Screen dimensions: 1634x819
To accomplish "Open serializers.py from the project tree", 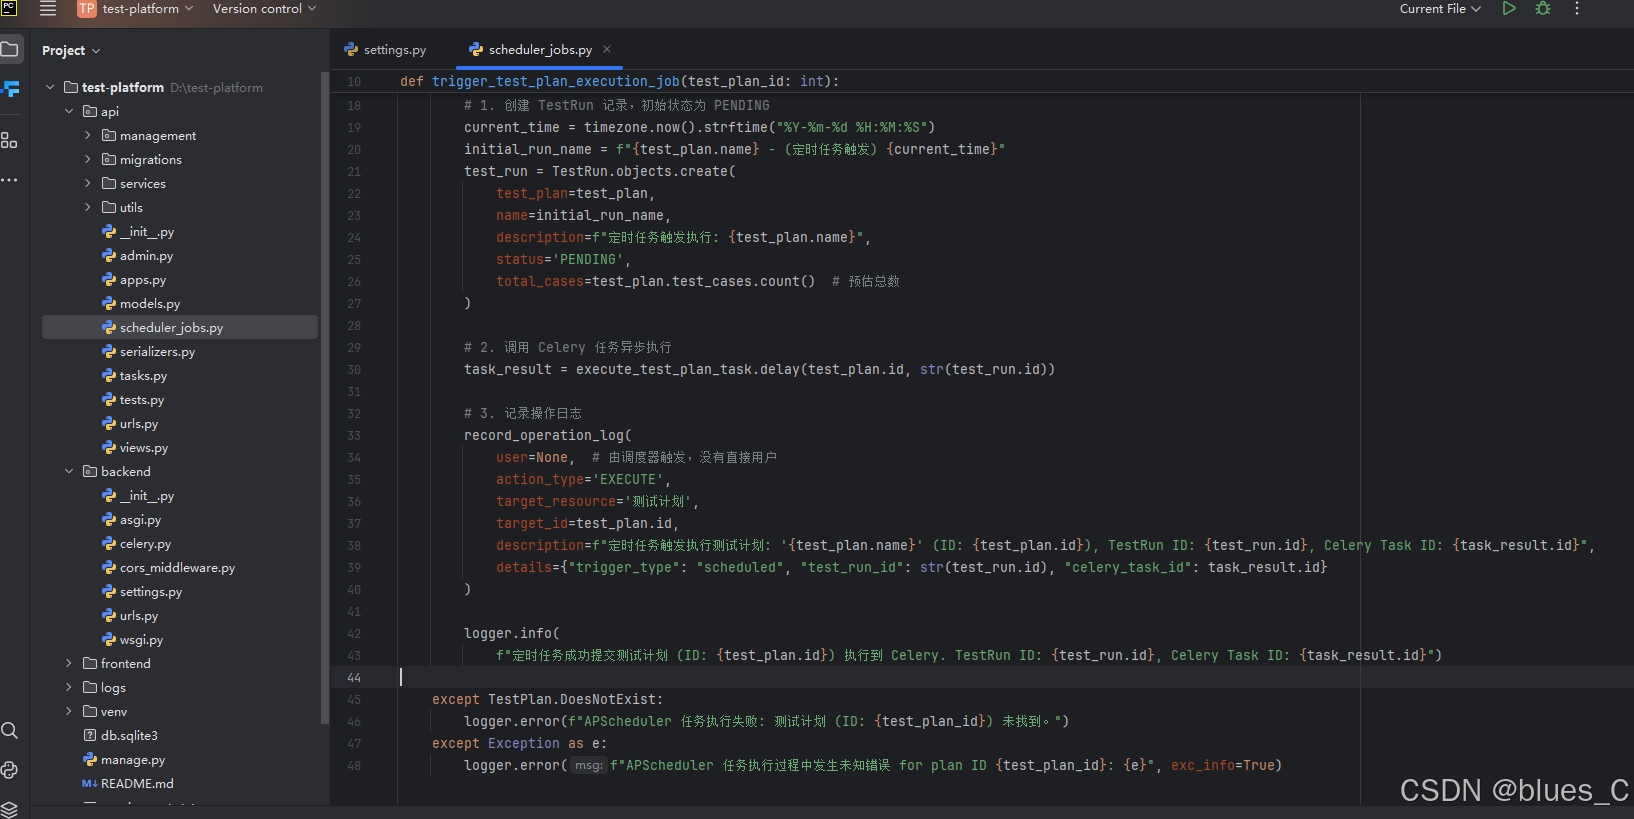I will [x=149, y=352].
